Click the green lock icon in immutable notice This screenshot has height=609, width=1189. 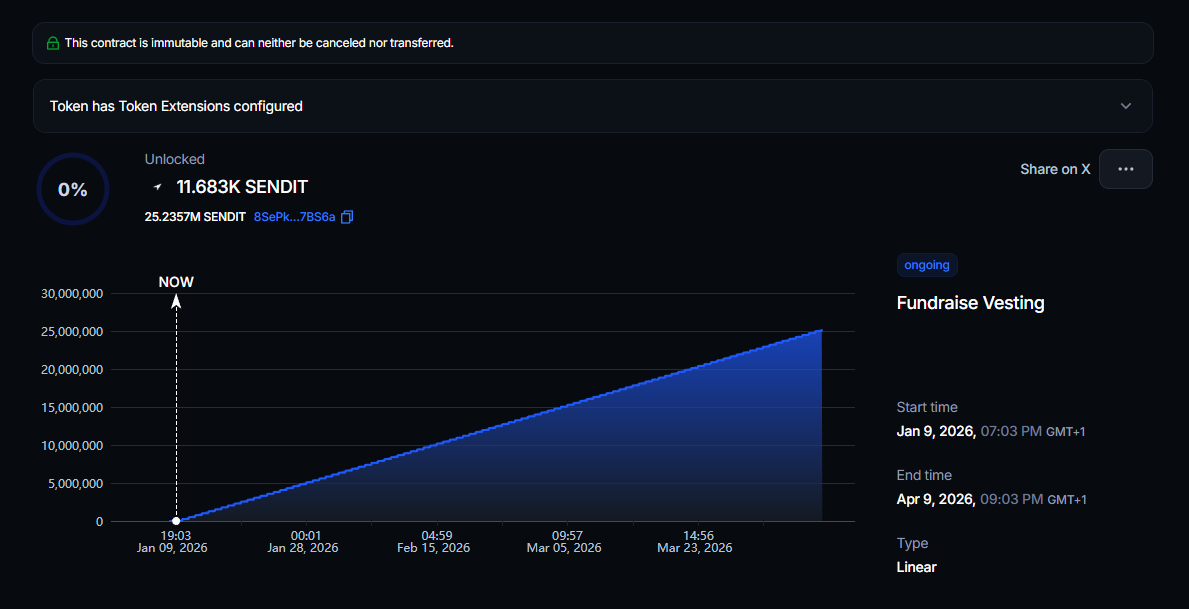coord(52,43)
